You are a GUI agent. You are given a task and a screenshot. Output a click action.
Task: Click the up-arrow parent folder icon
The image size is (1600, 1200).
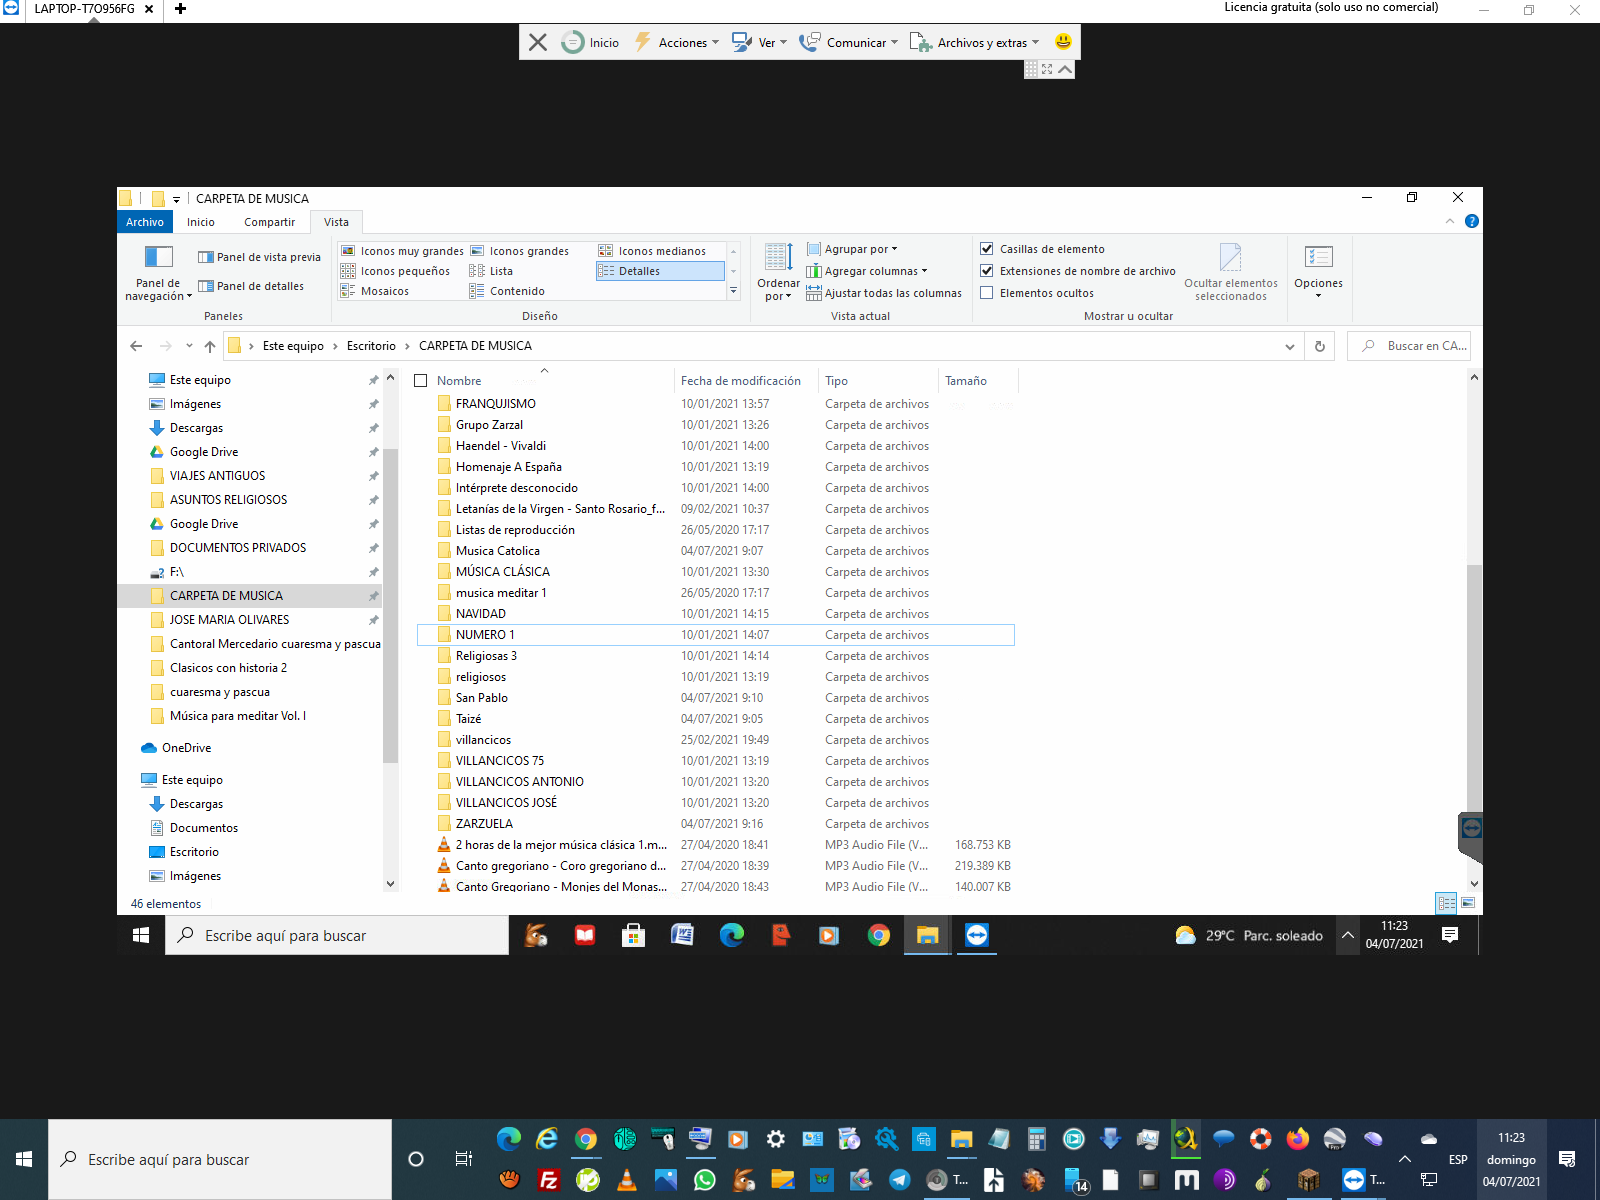(x=210, y=346)
